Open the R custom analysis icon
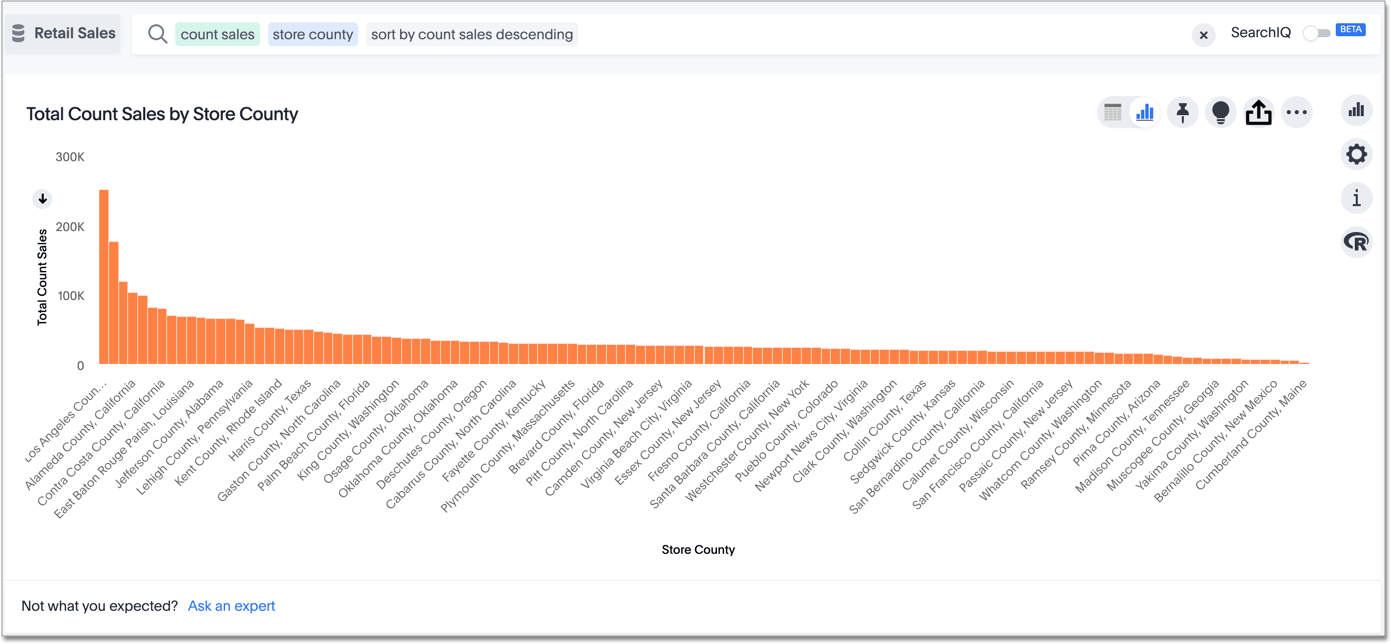This screenshot has height=644, width=1391. (1356, 242)
